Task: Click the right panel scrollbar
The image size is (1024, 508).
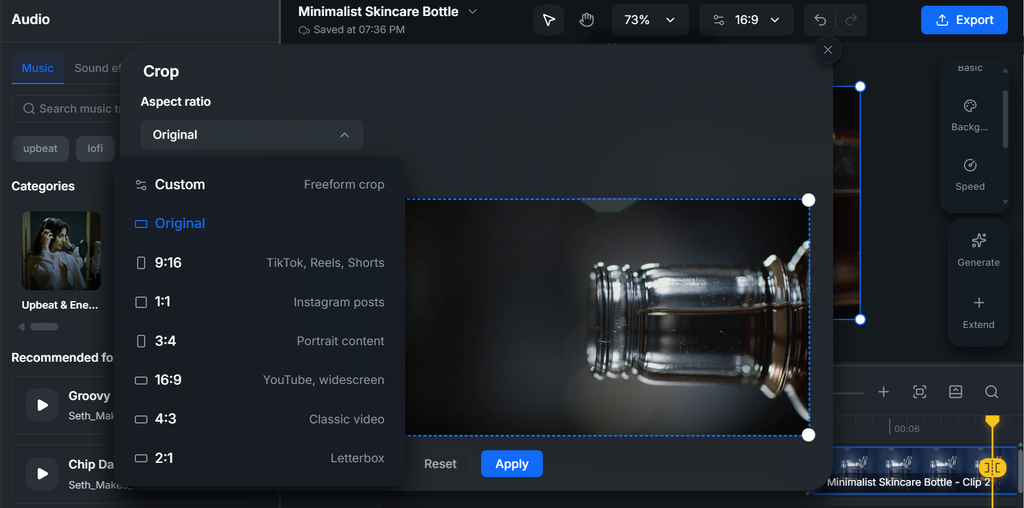Action: point(1005,119)
